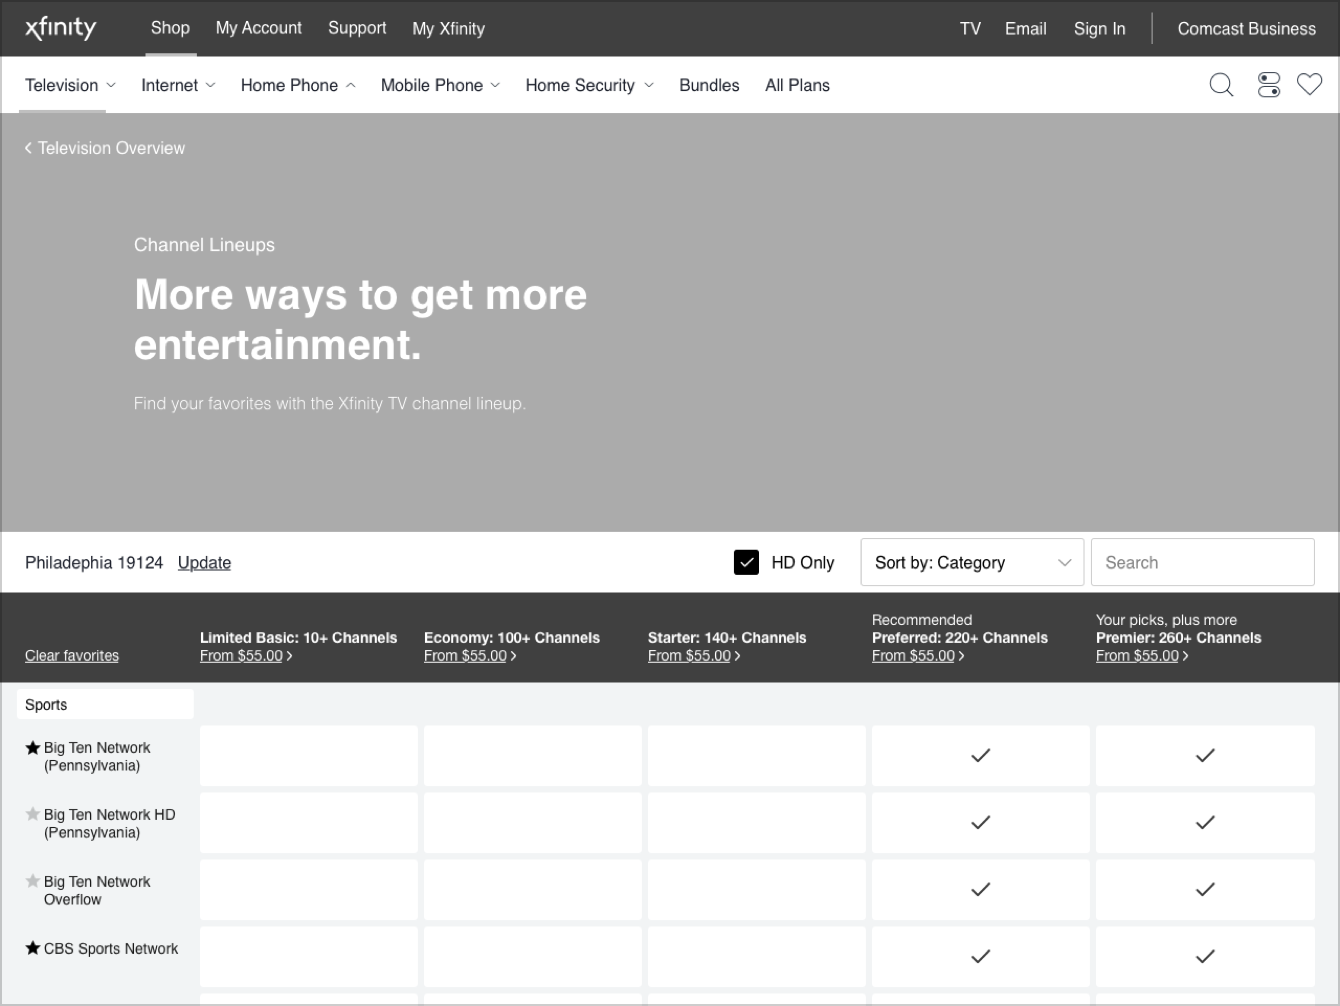Click Clear favorites
The image size is (1340, 1006).
pyautogui.click(x=72, y=656)
